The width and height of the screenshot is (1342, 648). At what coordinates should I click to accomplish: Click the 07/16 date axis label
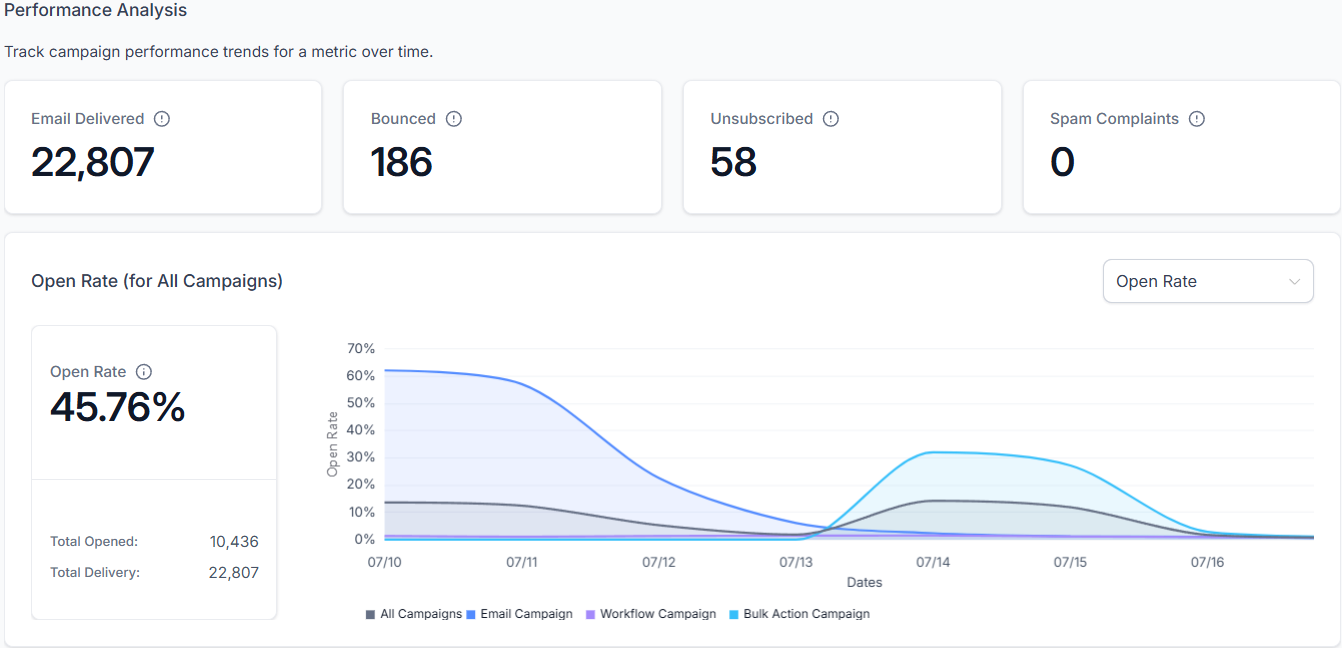click(x=1207, y=563)
